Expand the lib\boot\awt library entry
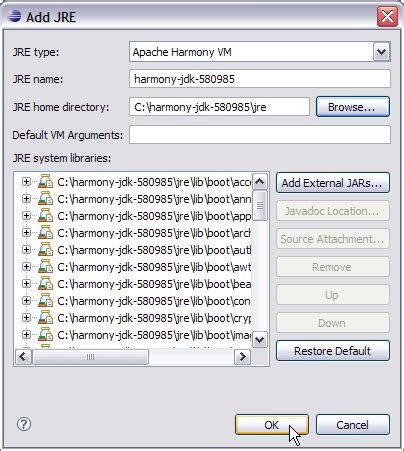Viewport: 404px width, 451px height. click(x=26, y=267)
